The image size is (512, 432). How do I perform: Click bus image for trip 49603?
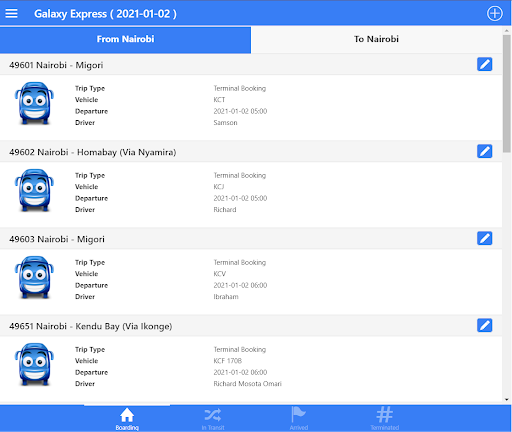click(x=34, y=277)
